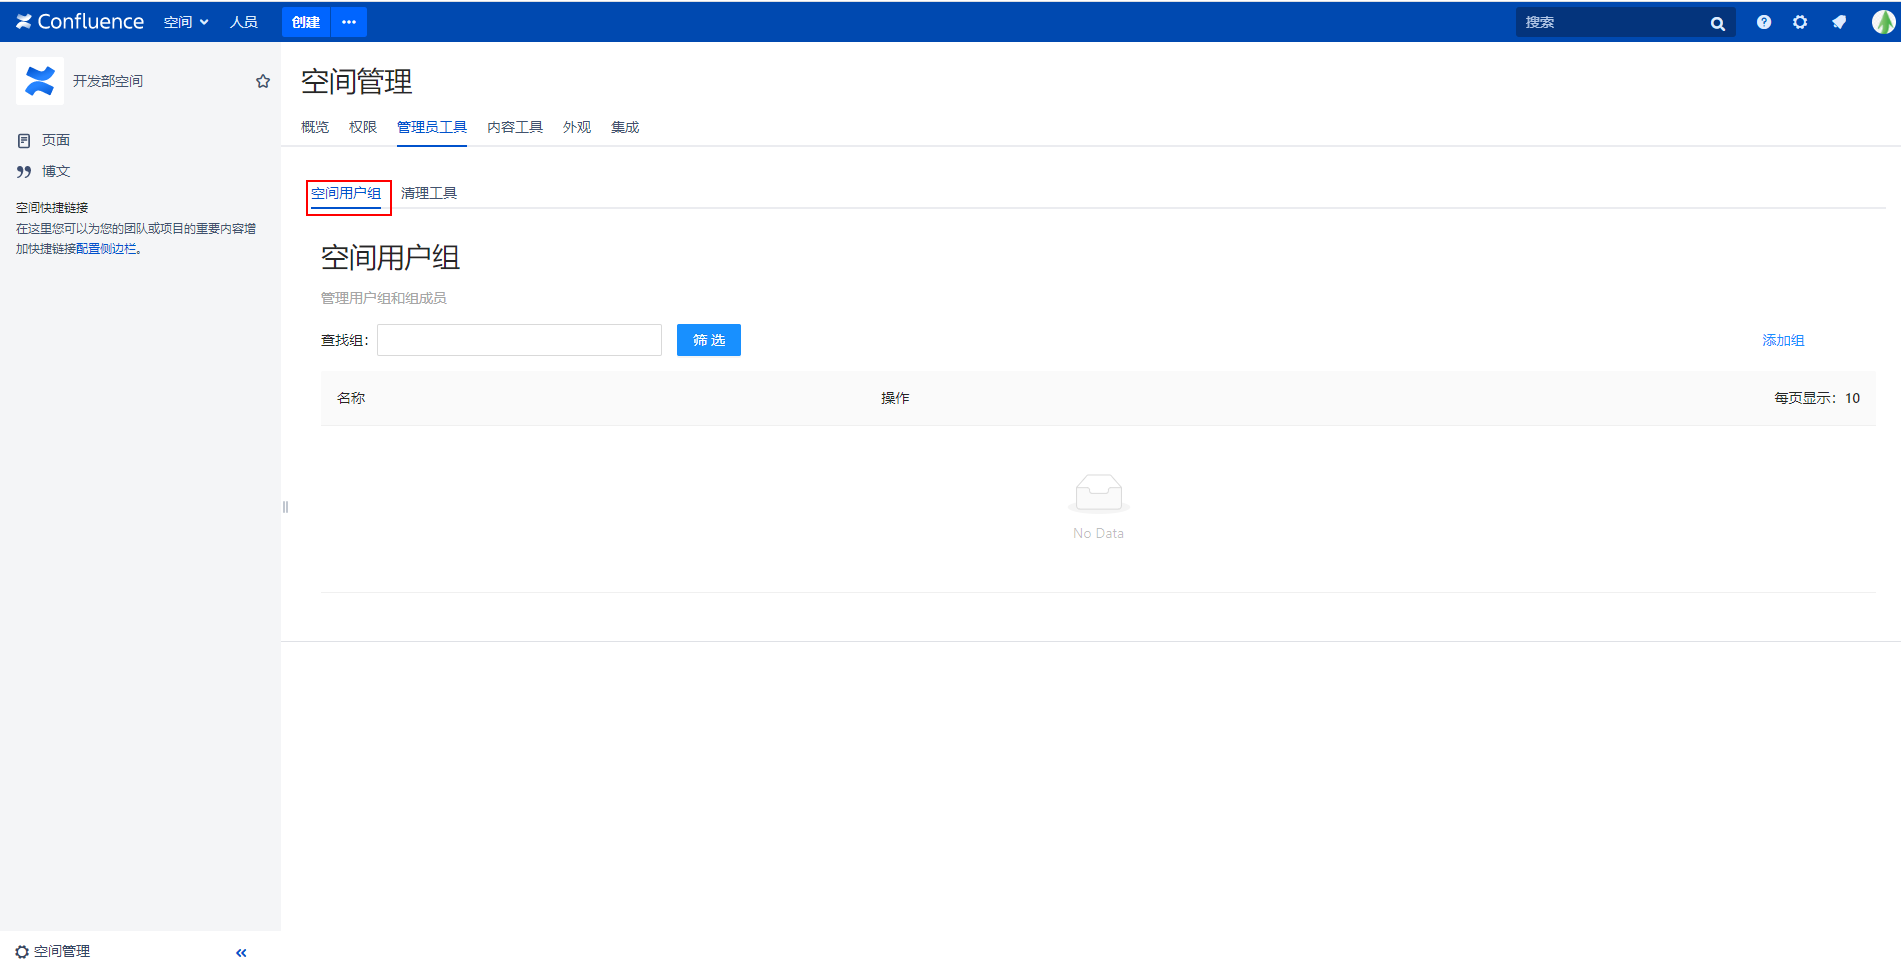
Task: Open the user profile avatar menu
Action: tap(1882, 22)
